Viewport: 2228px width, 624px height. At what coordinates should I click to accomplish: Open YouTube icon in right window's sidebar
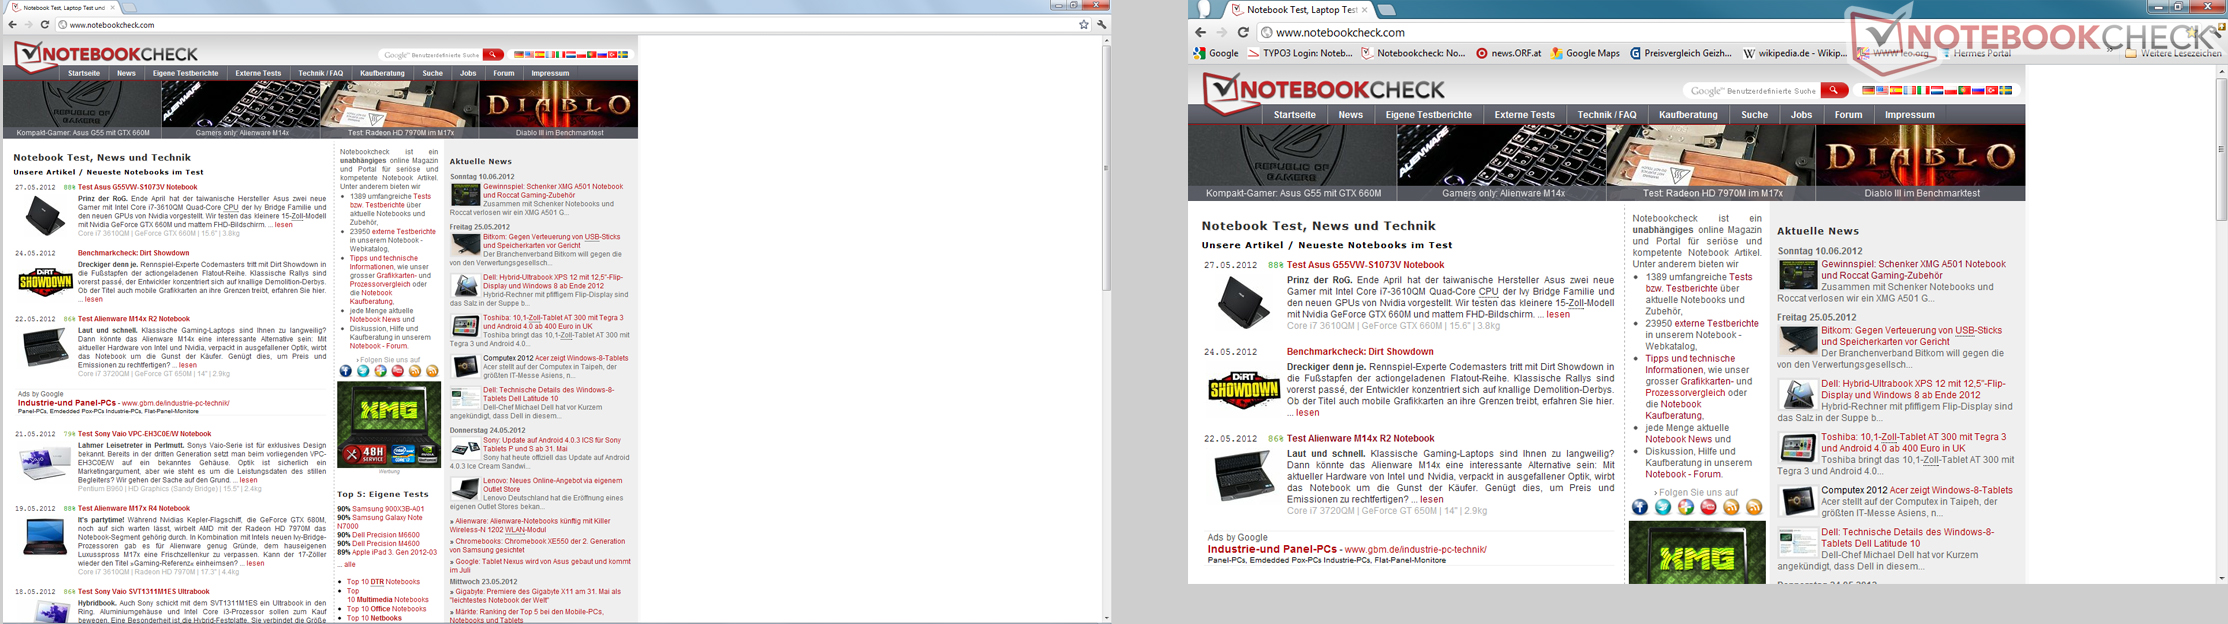tap(1708, 507)
